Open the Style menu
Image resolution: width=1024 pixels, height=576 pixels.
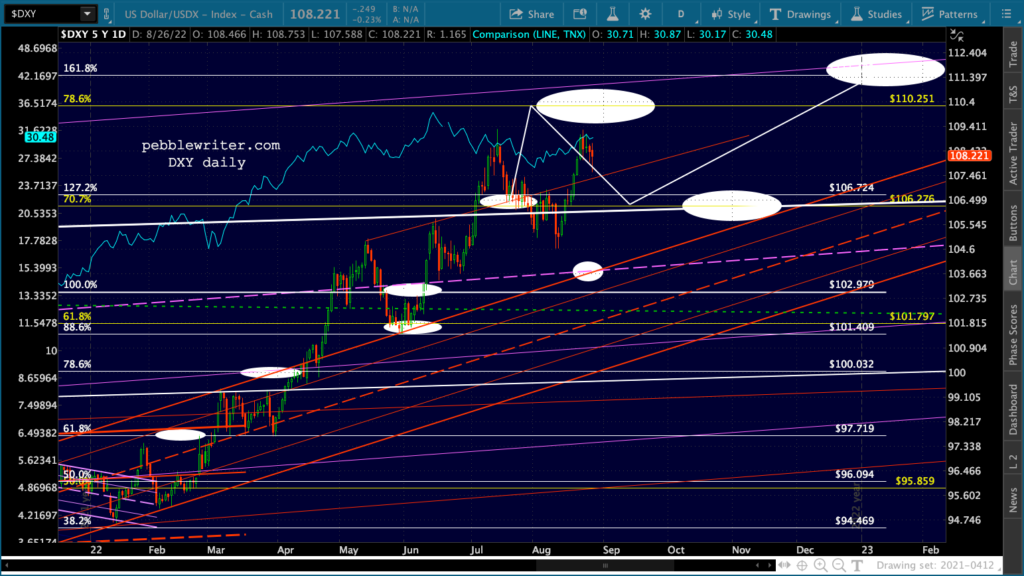tap(731, 14)
